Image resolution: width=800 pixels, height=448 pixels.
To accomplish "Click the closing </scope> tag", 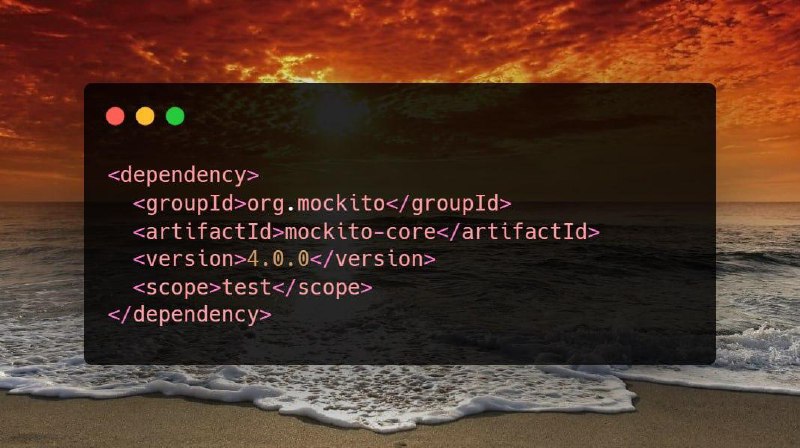I will click(322, 288).
